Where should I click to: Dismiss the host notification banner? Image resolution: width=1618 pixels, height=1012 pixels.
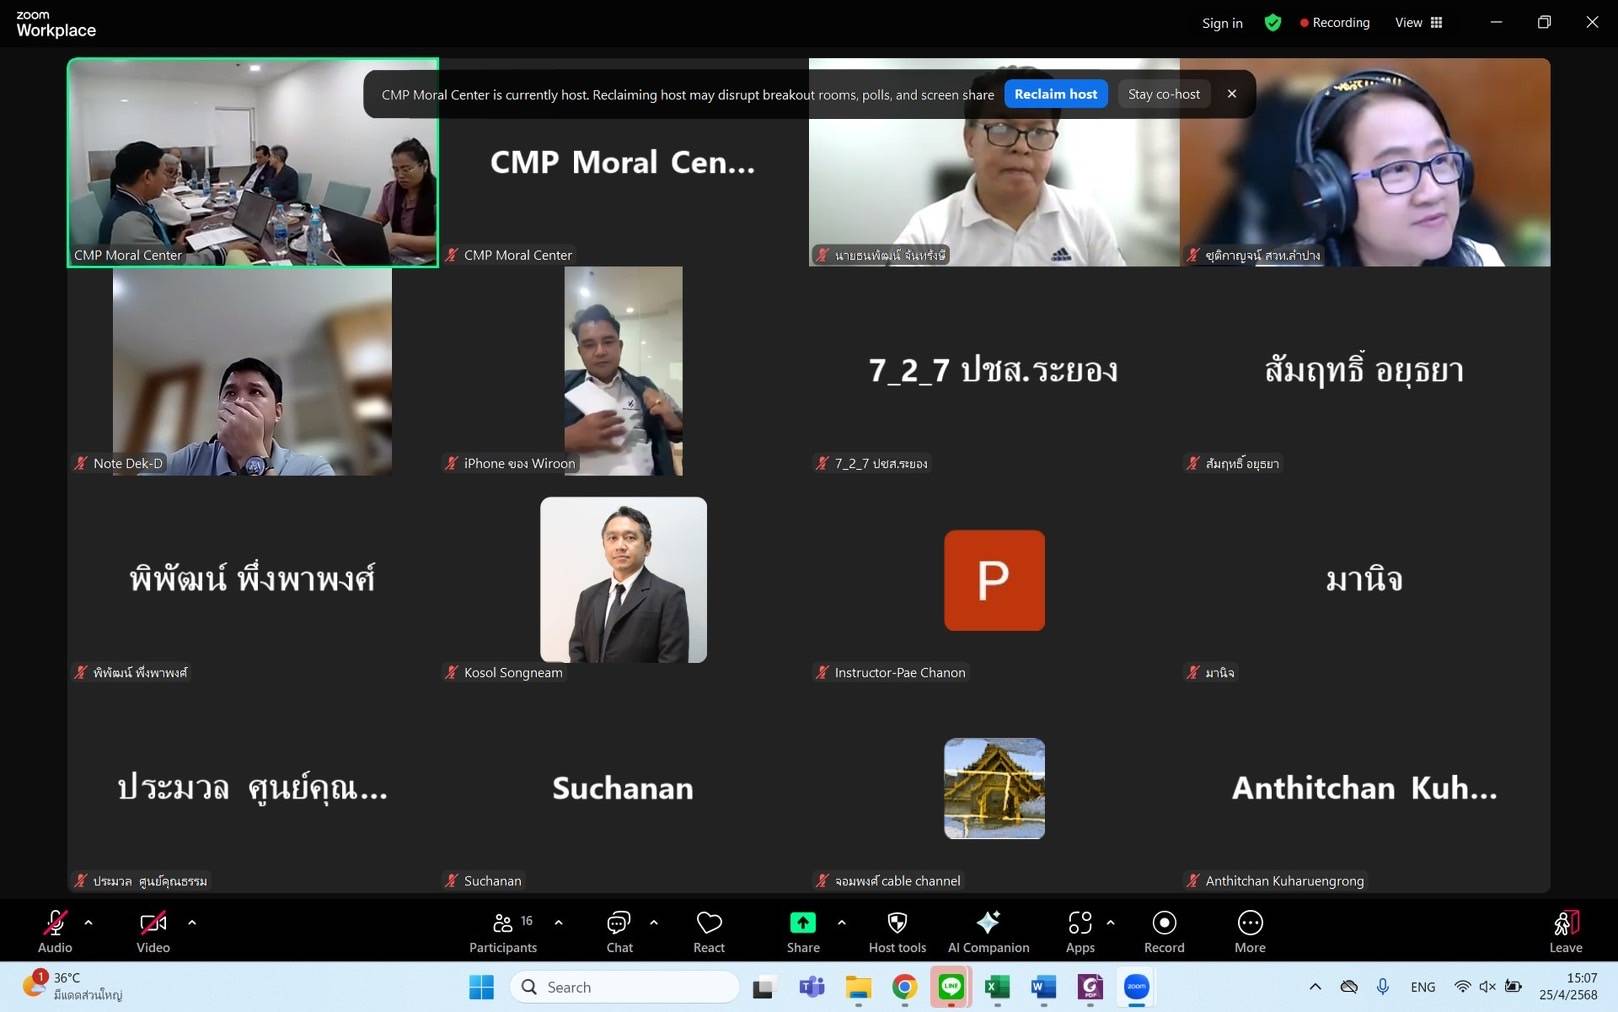pyautogui.click(x=1232, y=94)
